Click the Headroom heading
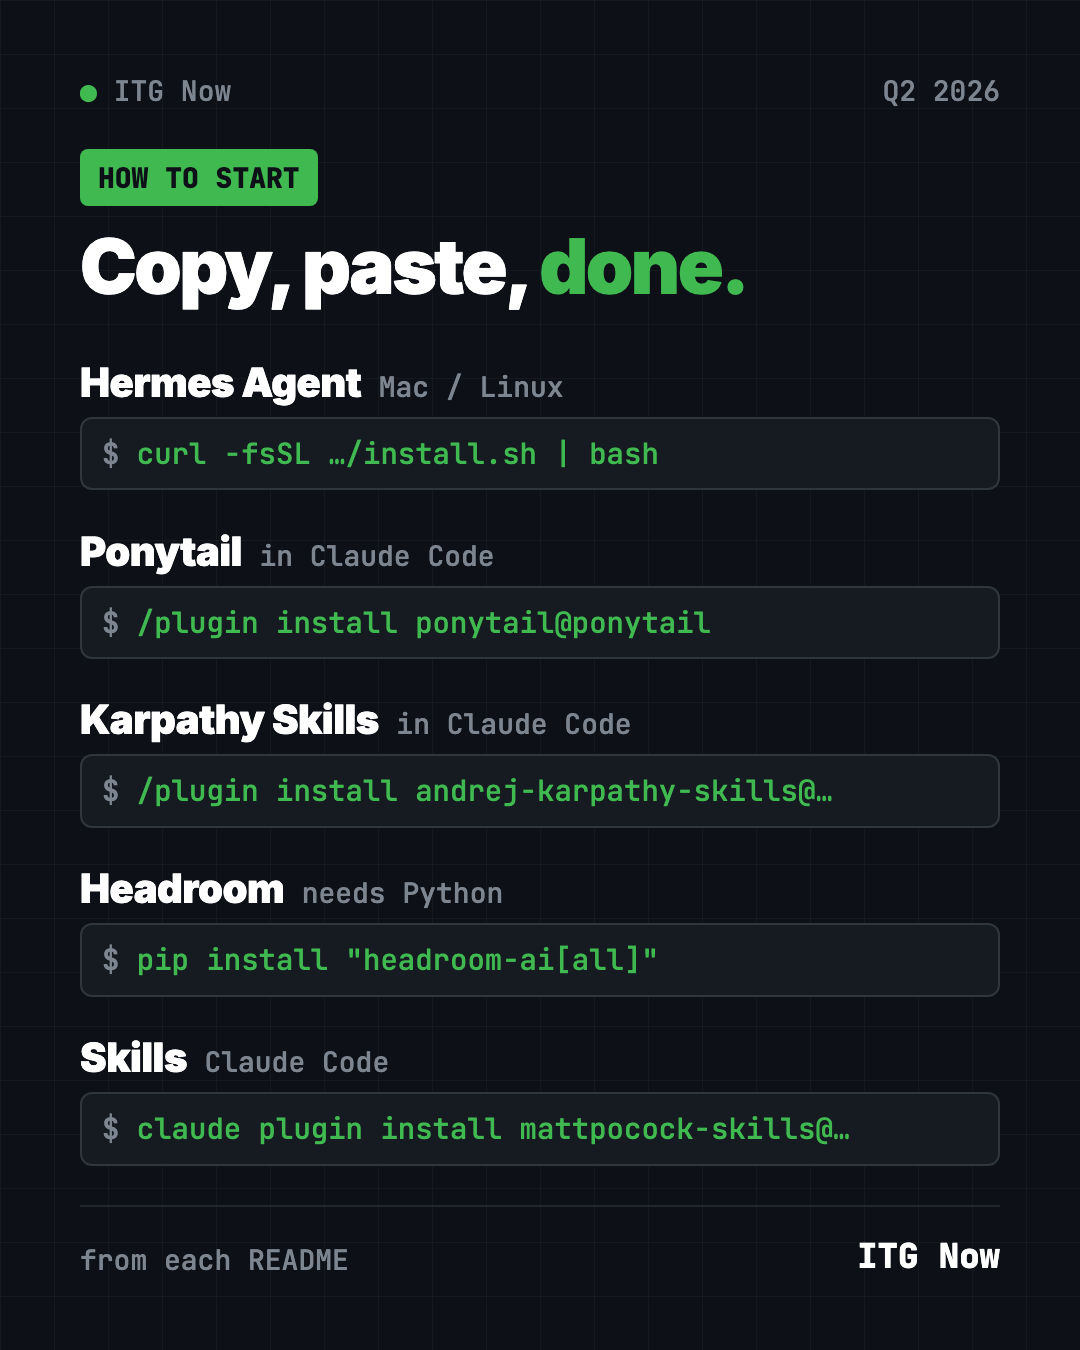This screenshot has height=1350, width=1080. [182, 890]
